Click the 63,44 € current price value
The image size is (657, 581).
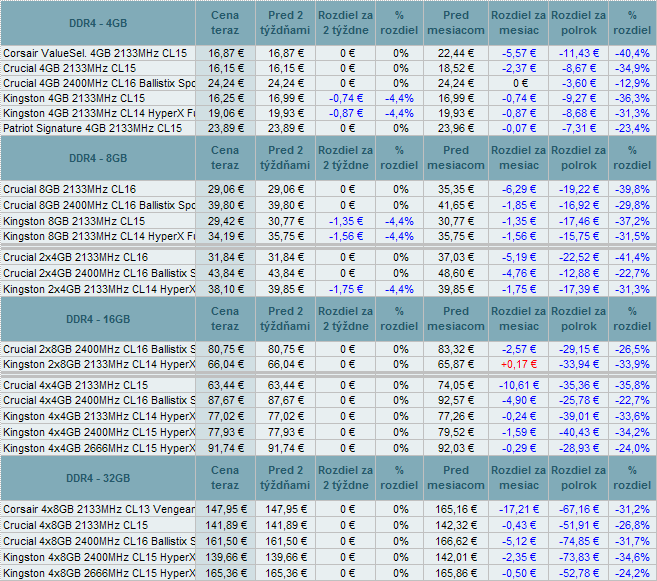click(226, 385)
